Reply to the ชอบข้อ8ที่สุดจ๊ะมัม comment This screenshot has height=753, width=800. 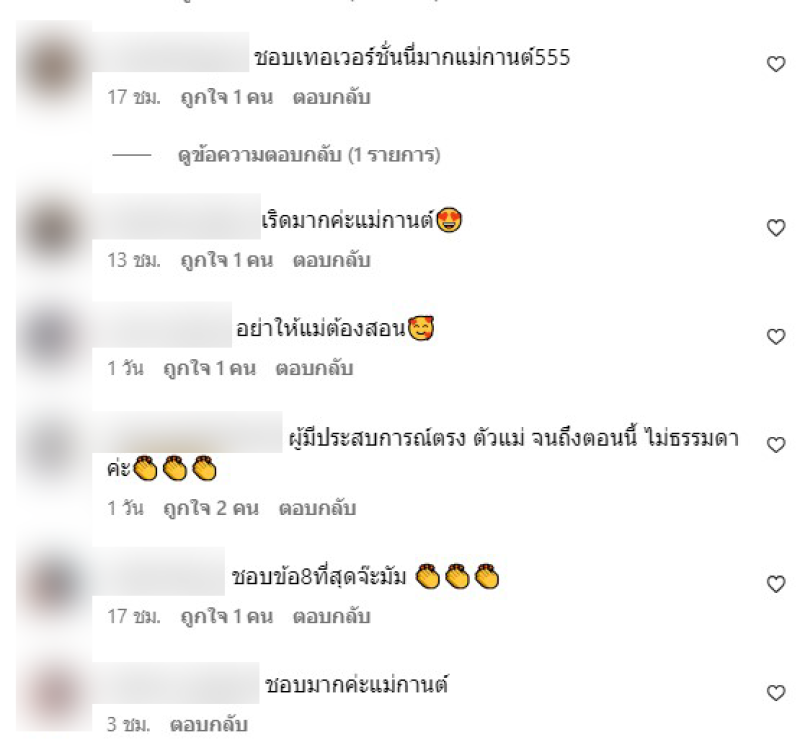pos(331,616)
